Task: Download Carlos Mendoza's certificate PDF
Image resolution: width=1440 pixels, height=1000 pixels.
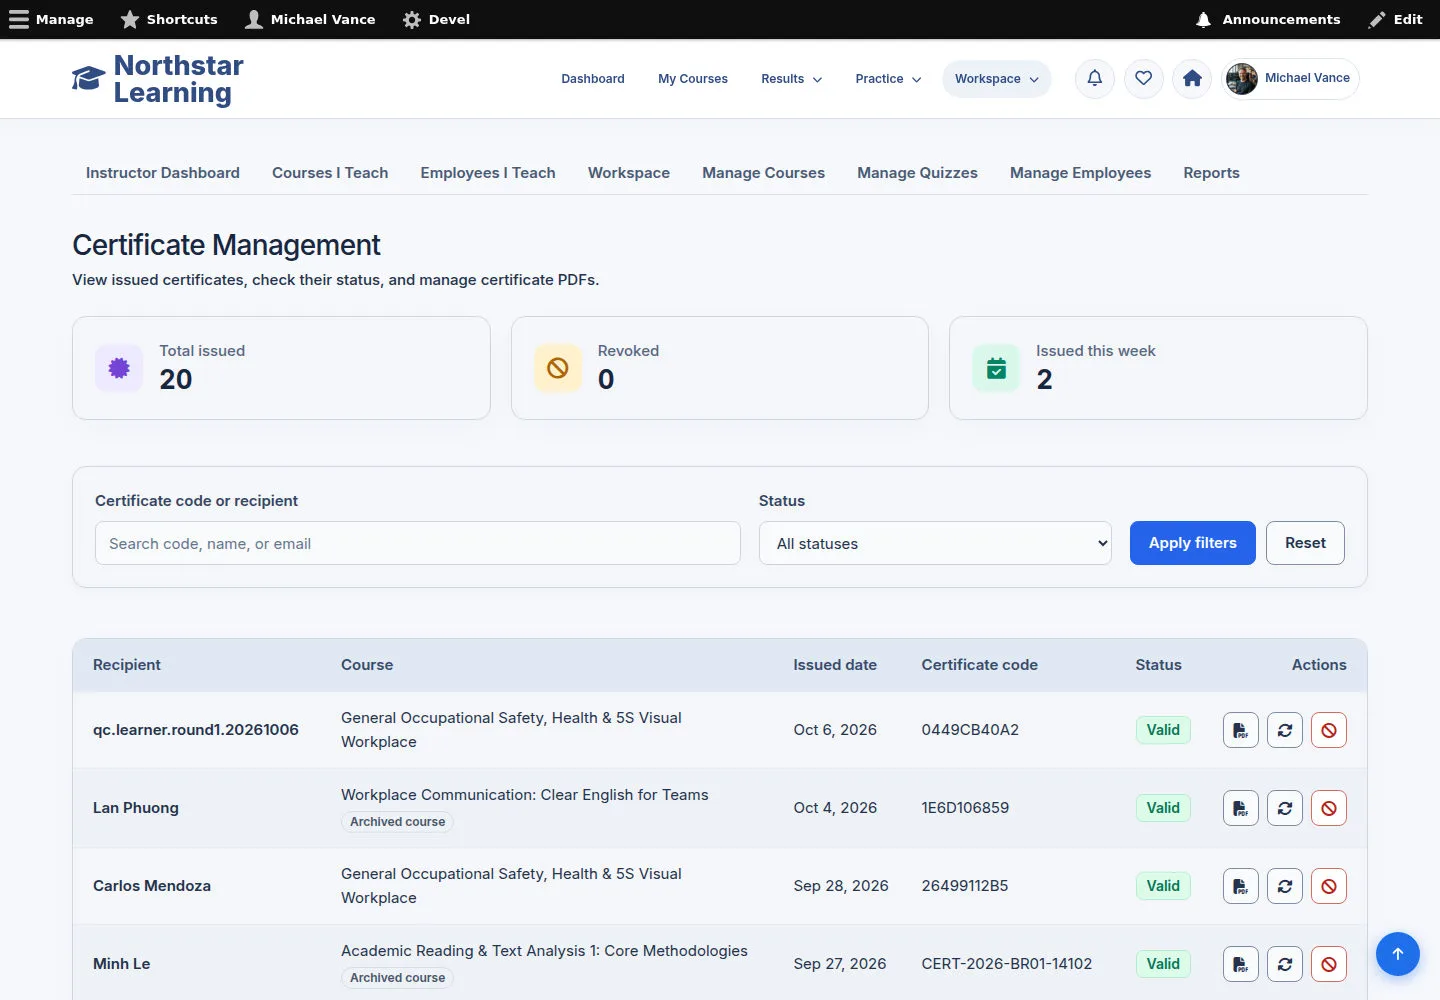Action: click(x=1241, y=886)
